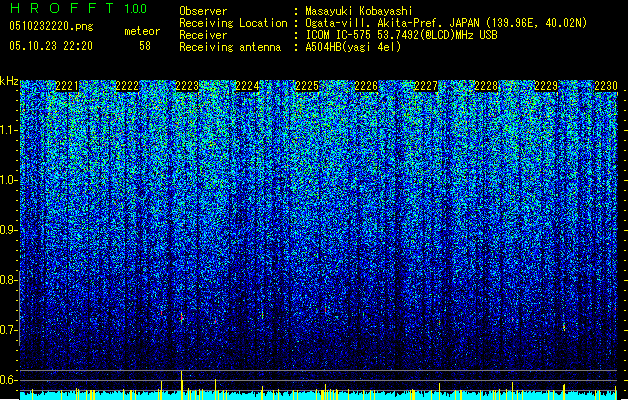Click the kHz axis unit label
629x400 pixels.
click(9, 81)
